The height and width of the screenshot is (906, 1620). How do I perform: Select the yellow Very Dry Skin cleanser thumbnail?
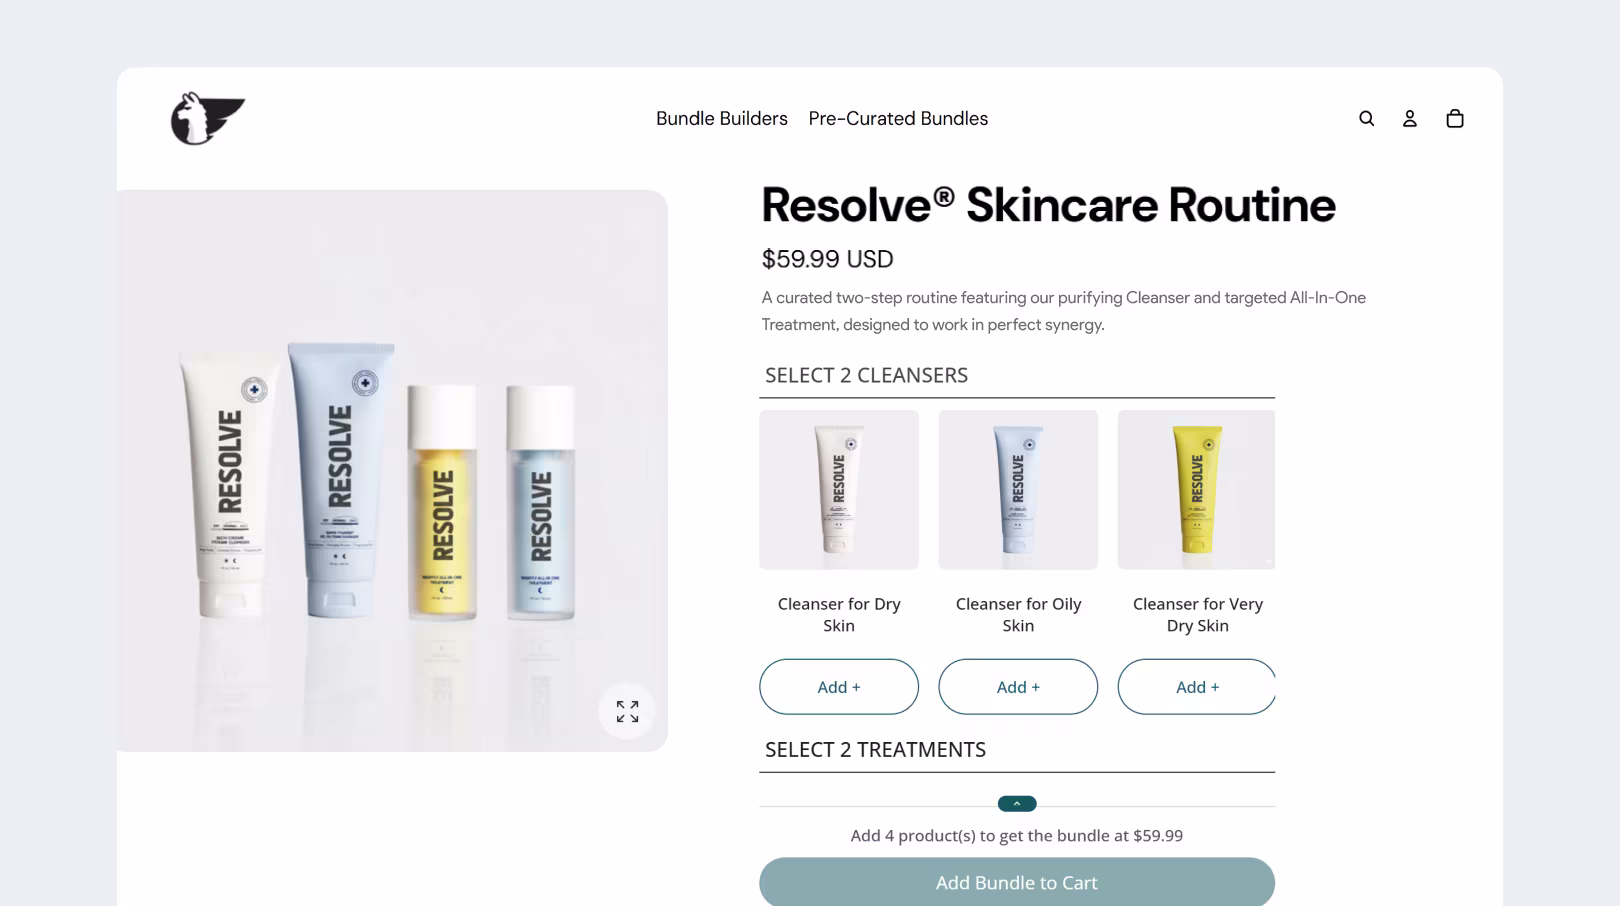(x=1196, y=490)
